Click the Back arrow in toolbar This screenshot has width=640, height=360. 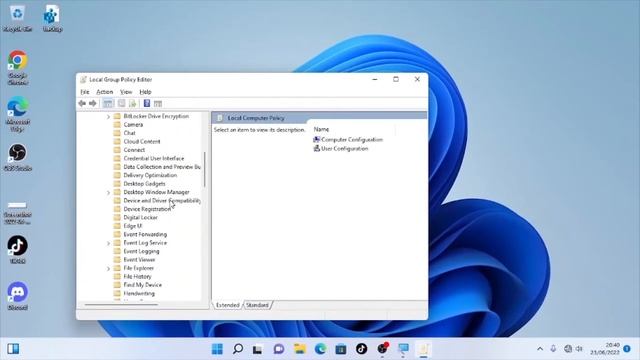82,104
